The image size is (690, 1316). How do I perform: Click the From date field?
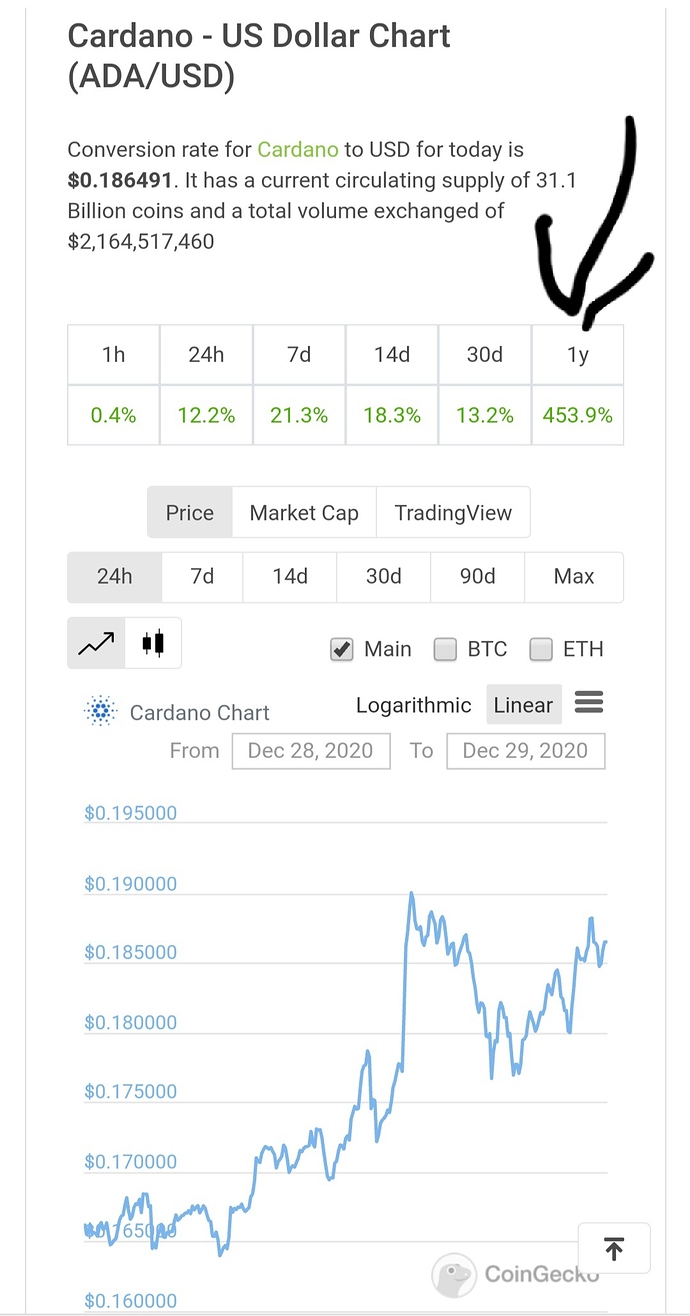click(x=310, y=751)
